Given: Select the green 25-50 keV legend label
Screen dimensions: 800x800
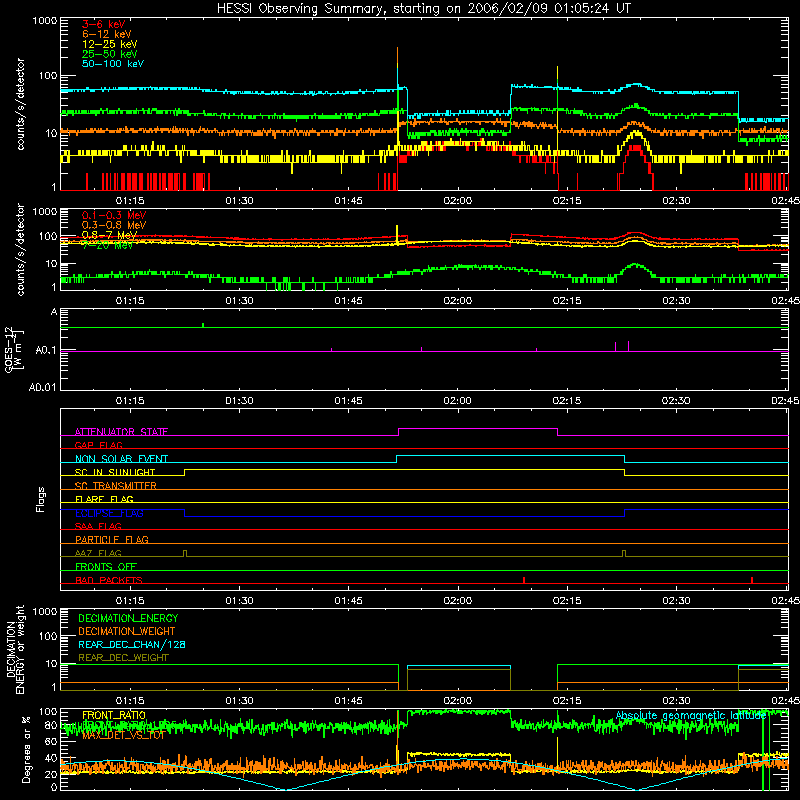Looking at the screenshot, I should click(x=109, y=54).
